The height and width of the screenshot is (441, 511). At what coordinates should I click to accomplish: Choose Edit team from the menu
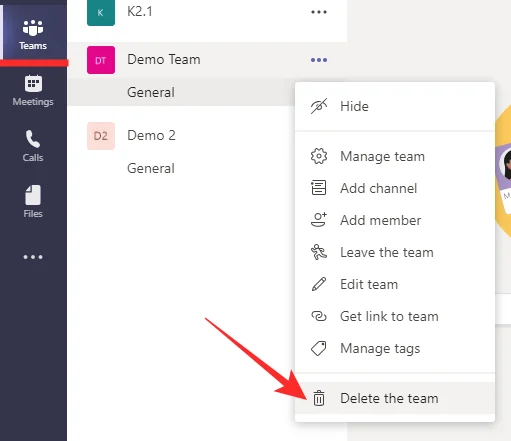tap(395, 284)
